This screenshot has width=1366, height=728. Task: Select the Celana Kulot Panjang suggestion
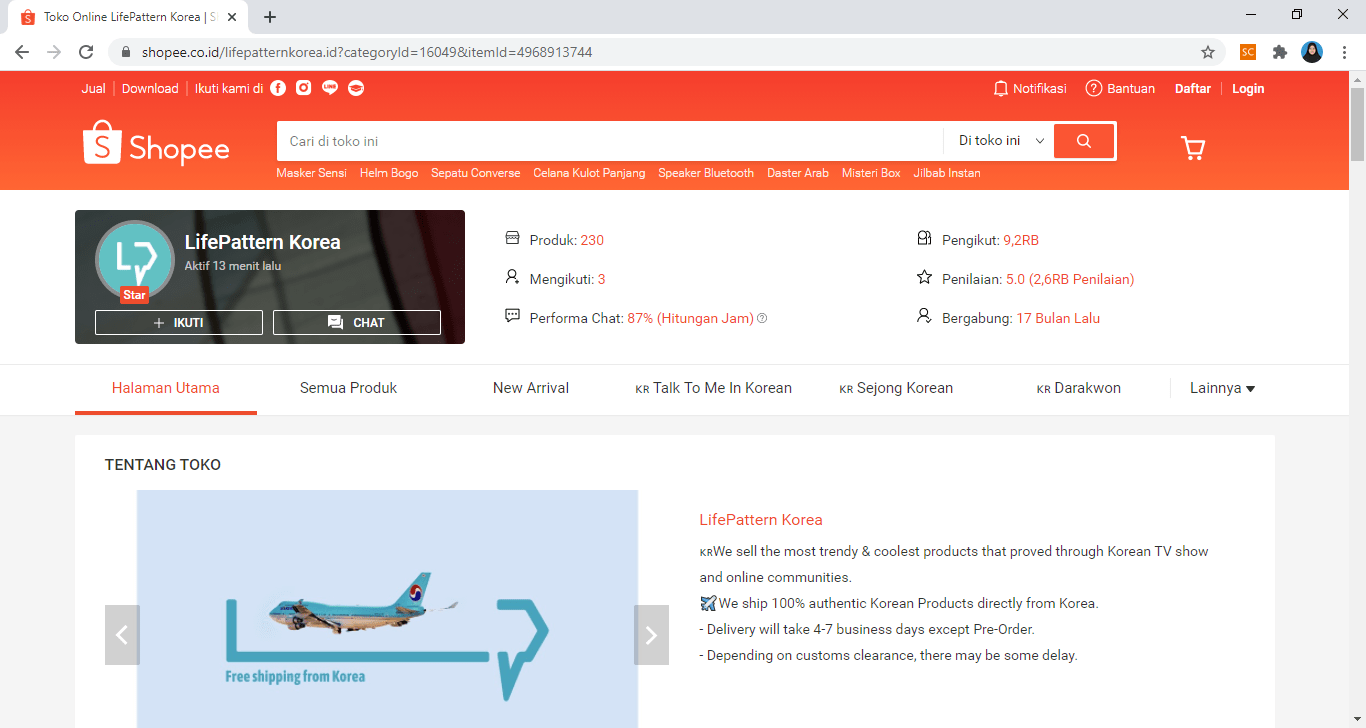coord(589,173)
